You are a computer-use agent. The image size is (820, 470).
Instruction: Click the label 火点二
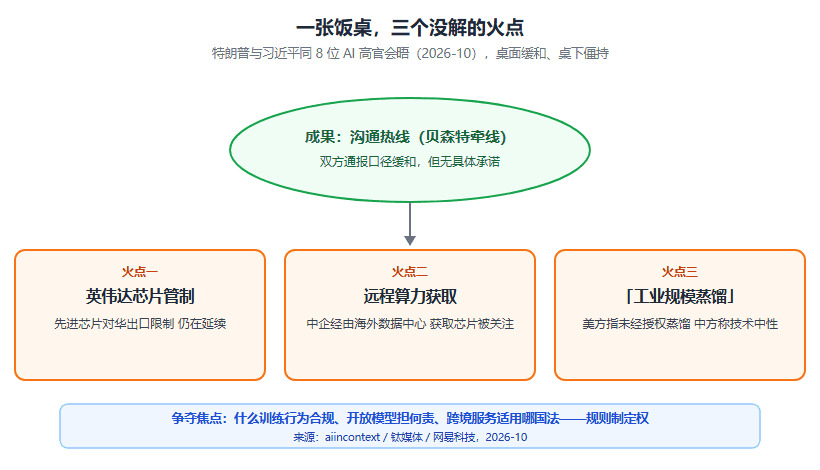tap(409, 271)
